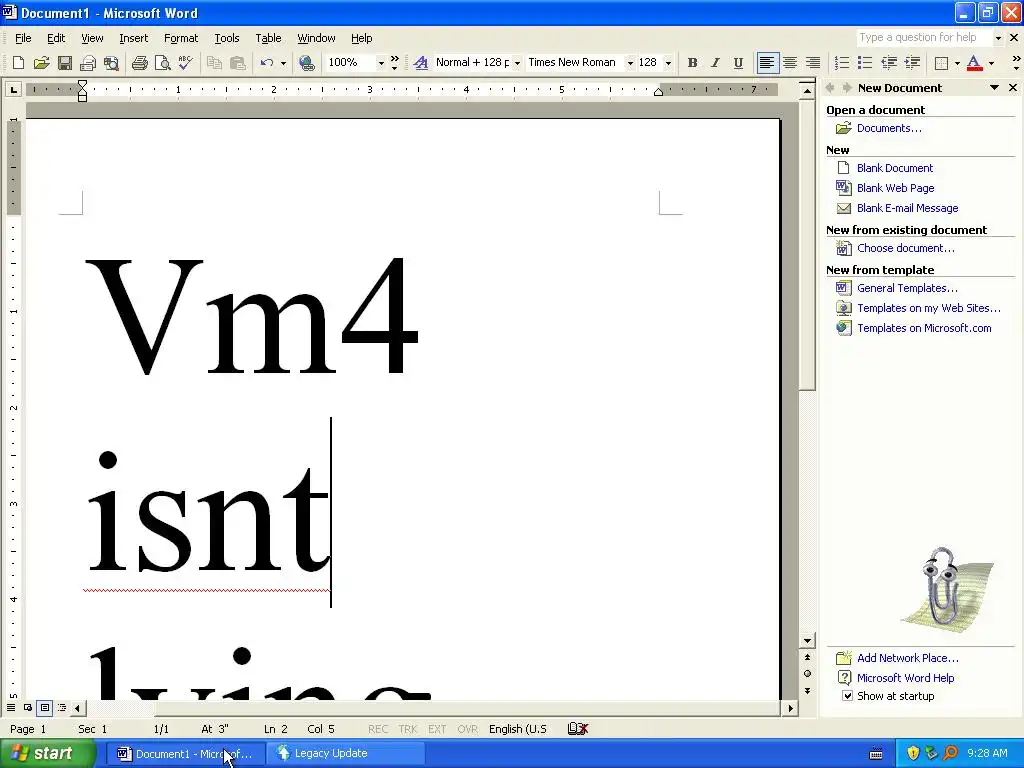The width and height of the screenshot is (1024, 768).
Task: Open Styles and Formatting pane icon
Action: coord(421,63)
